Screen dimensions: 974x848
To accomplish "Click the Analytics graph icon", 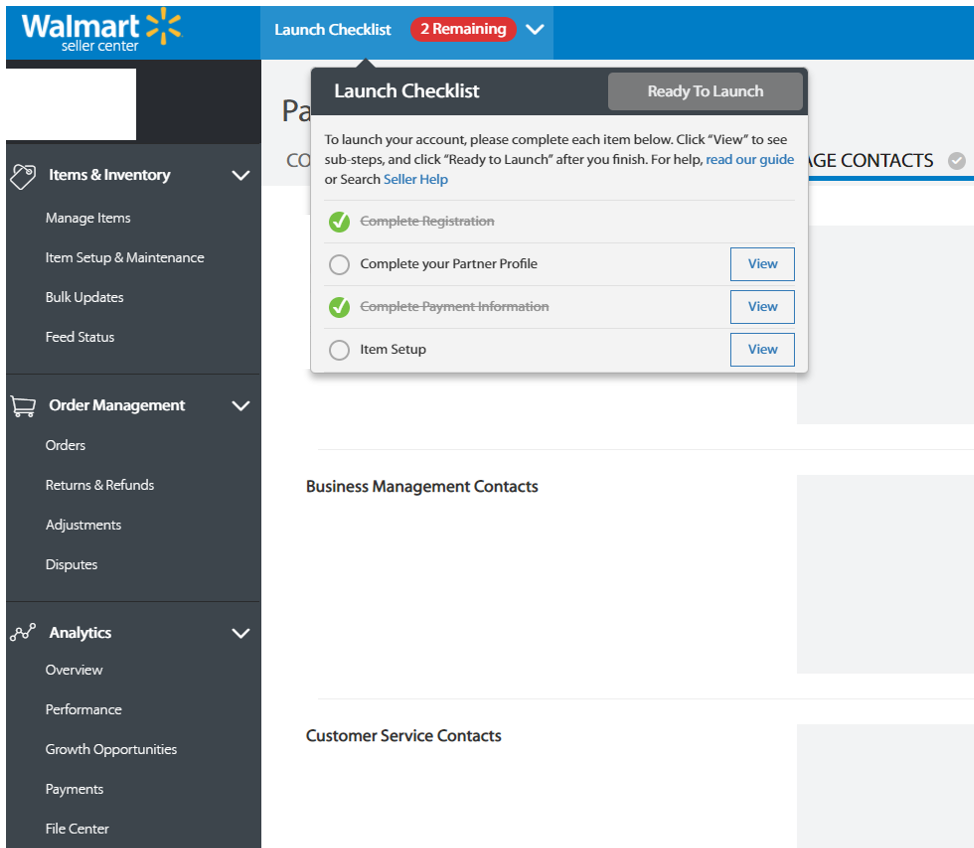I will [x=23, y=632].
